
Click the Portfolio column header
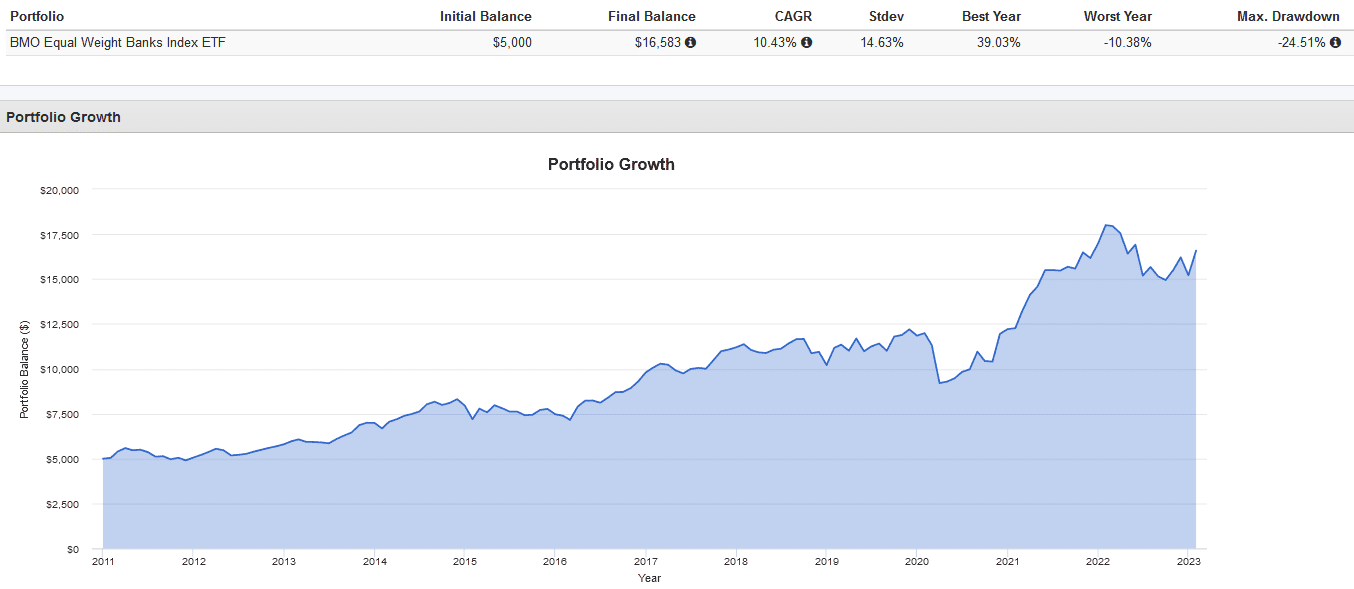(x=36, y=16)
